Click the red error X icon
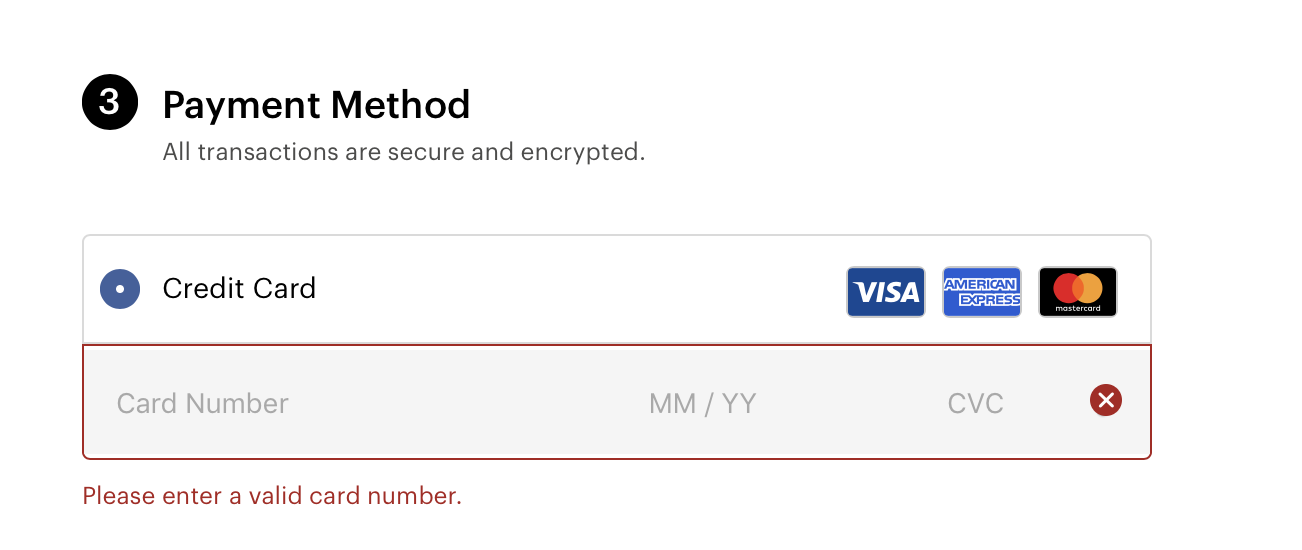 [1105, 401]
